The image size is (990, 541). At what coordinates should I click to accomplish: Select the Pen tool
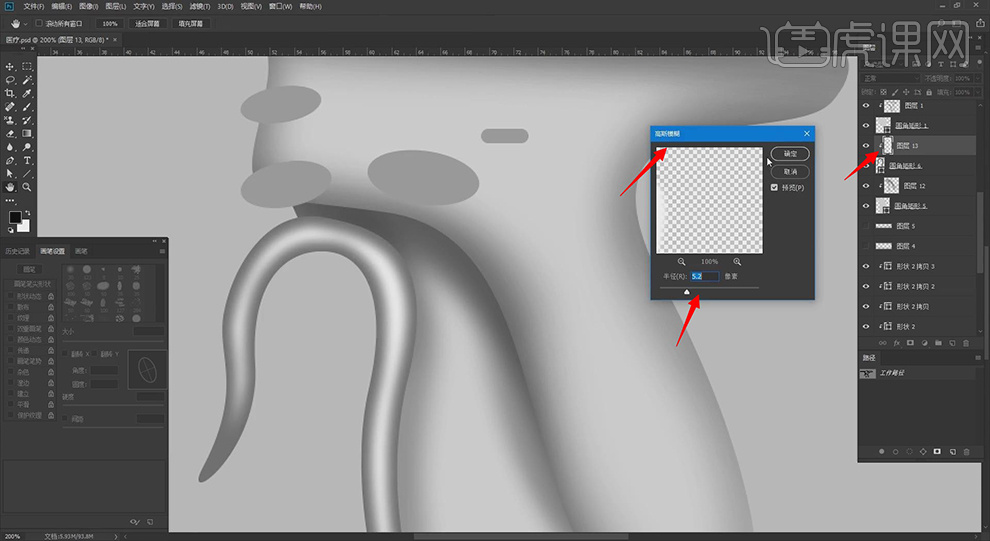pyautogui.click(x=10, y=160)
